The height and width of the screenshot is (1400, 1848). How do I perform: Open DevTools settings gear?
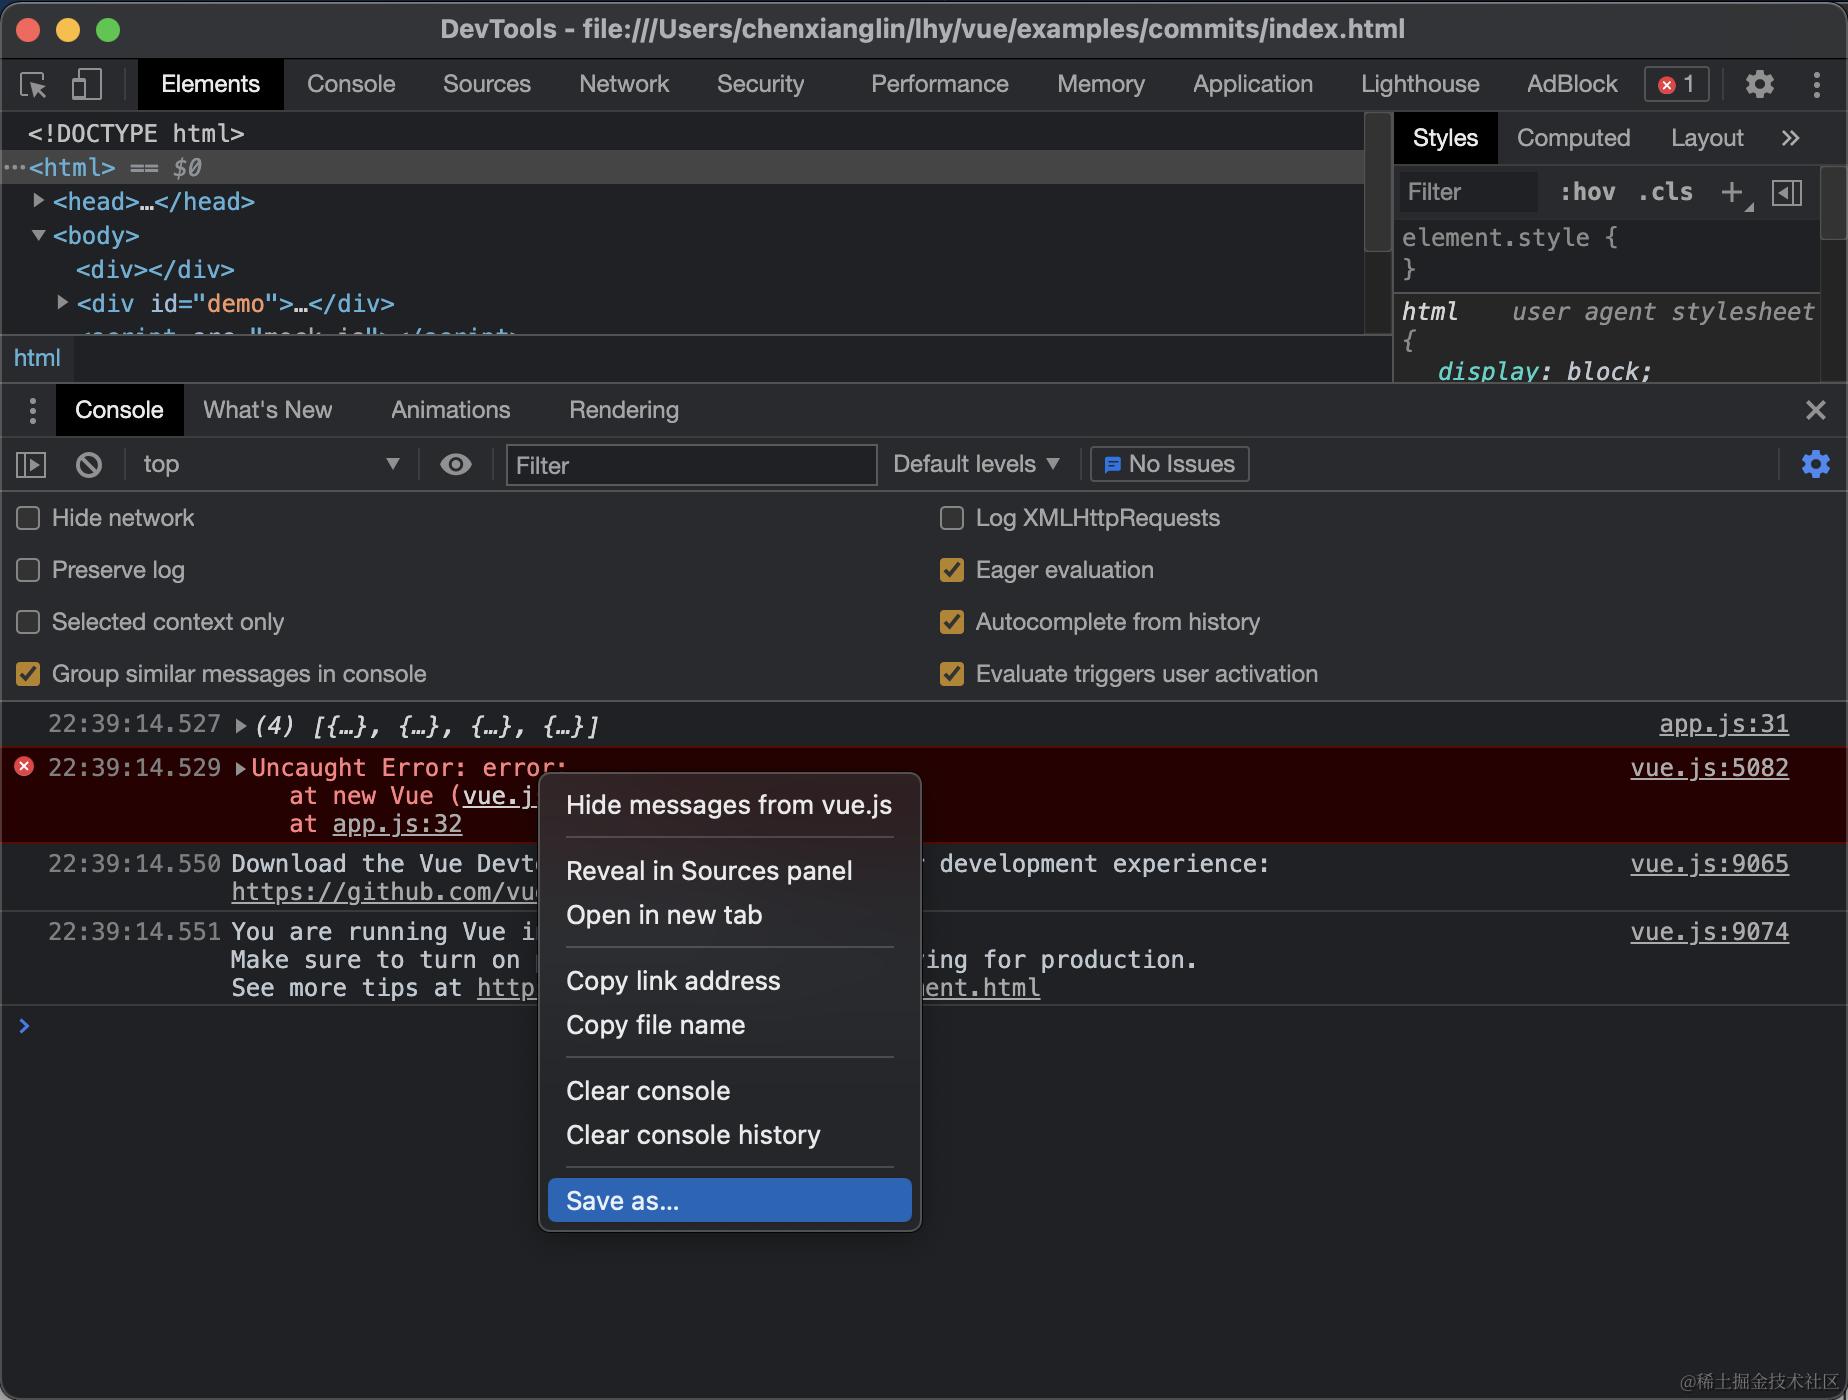point(1759,84)
